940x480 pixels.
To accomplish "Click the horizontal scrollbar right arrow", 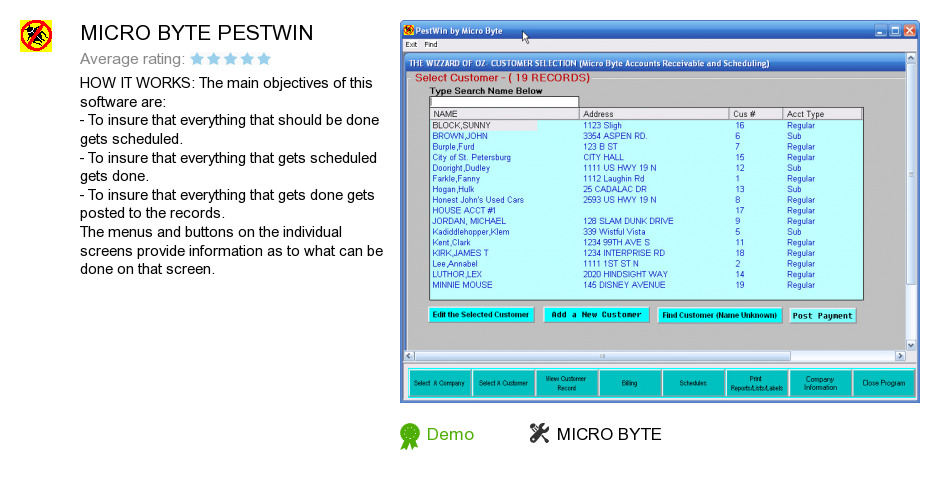I will 900,356.
